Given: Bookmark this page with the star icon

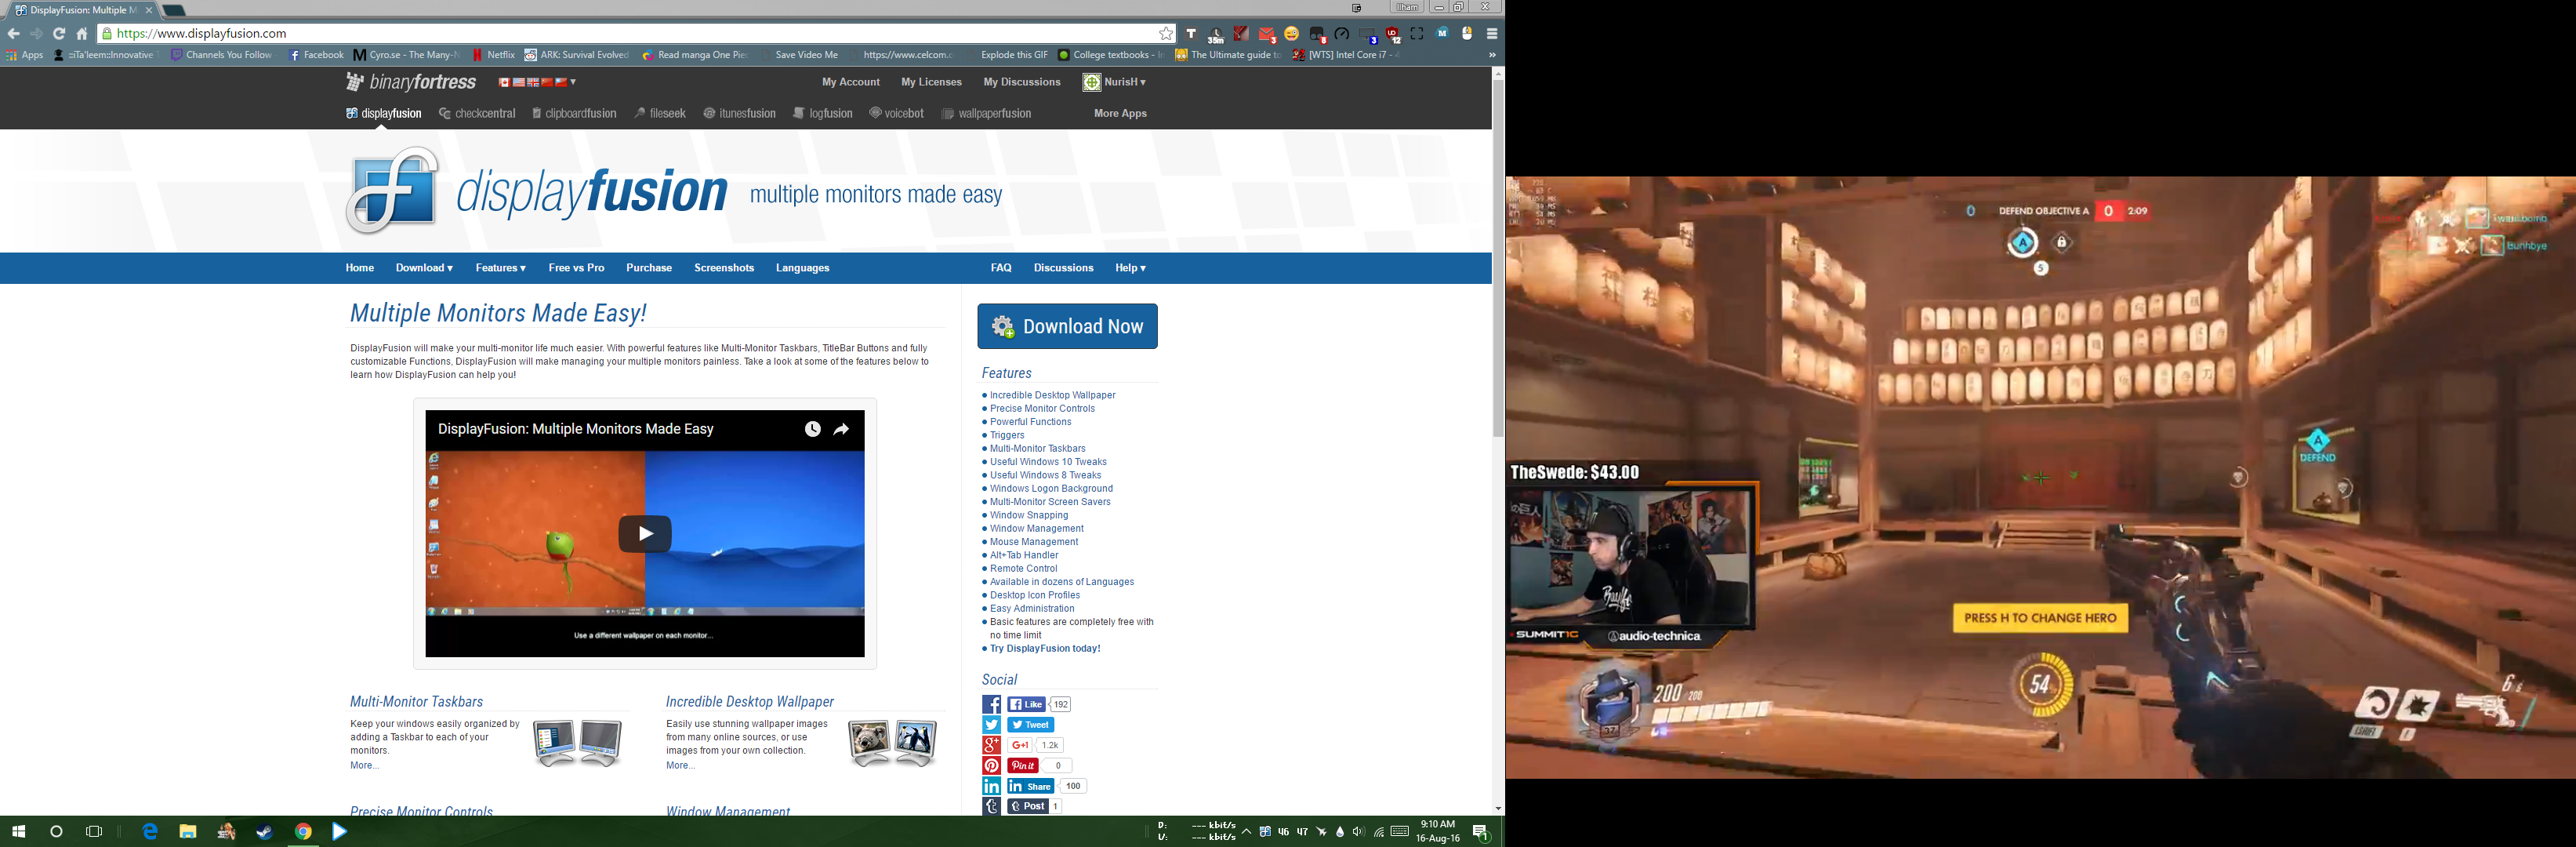Looking at the screenshot, I should (x=1165, y=33).
